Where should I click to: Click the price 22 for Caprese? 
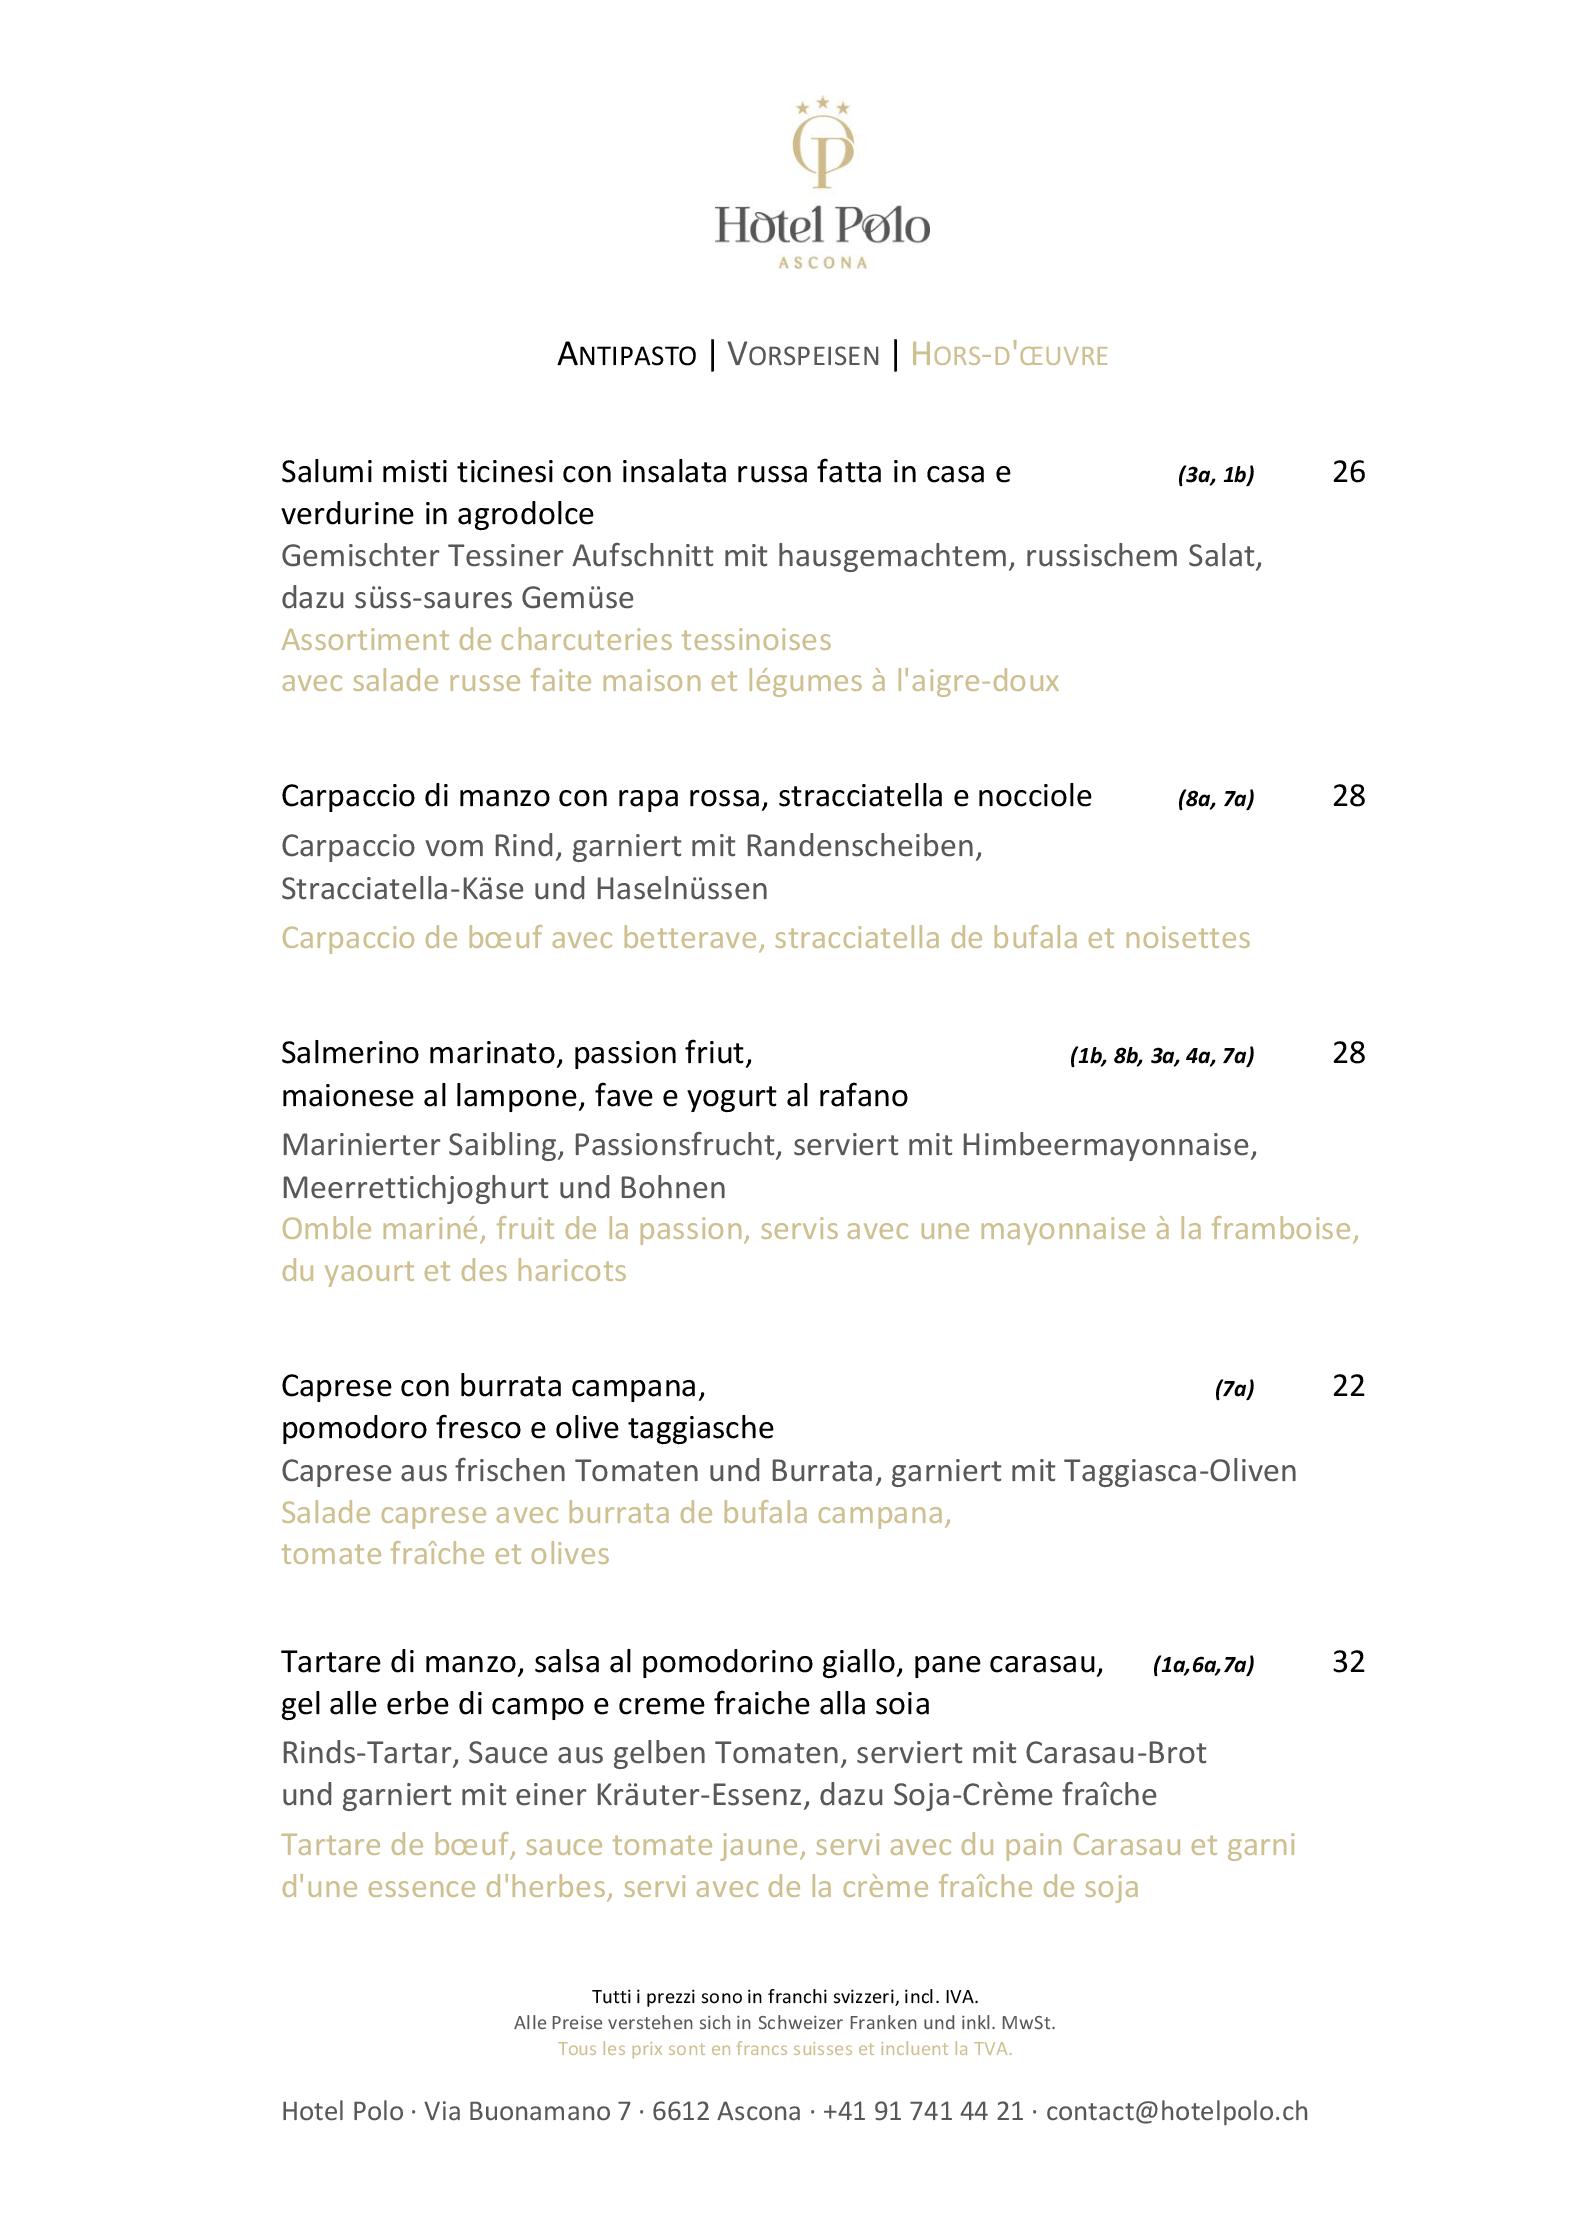point(1348,1386)
